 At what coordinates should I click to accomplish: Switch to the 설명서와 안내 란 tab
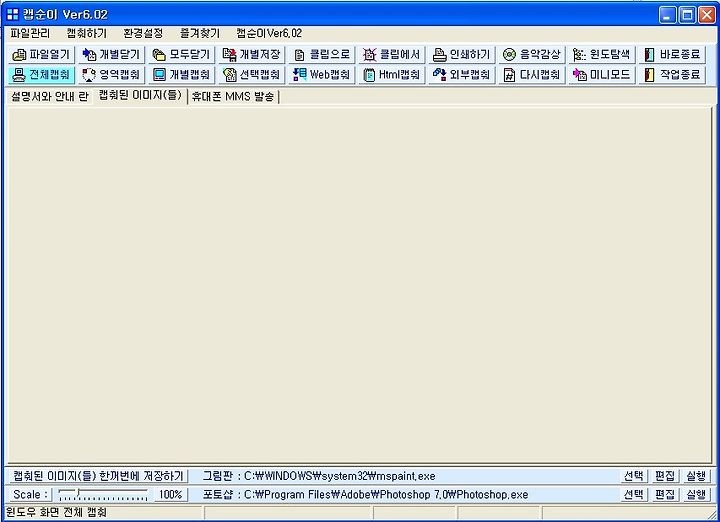pos(50,96)
